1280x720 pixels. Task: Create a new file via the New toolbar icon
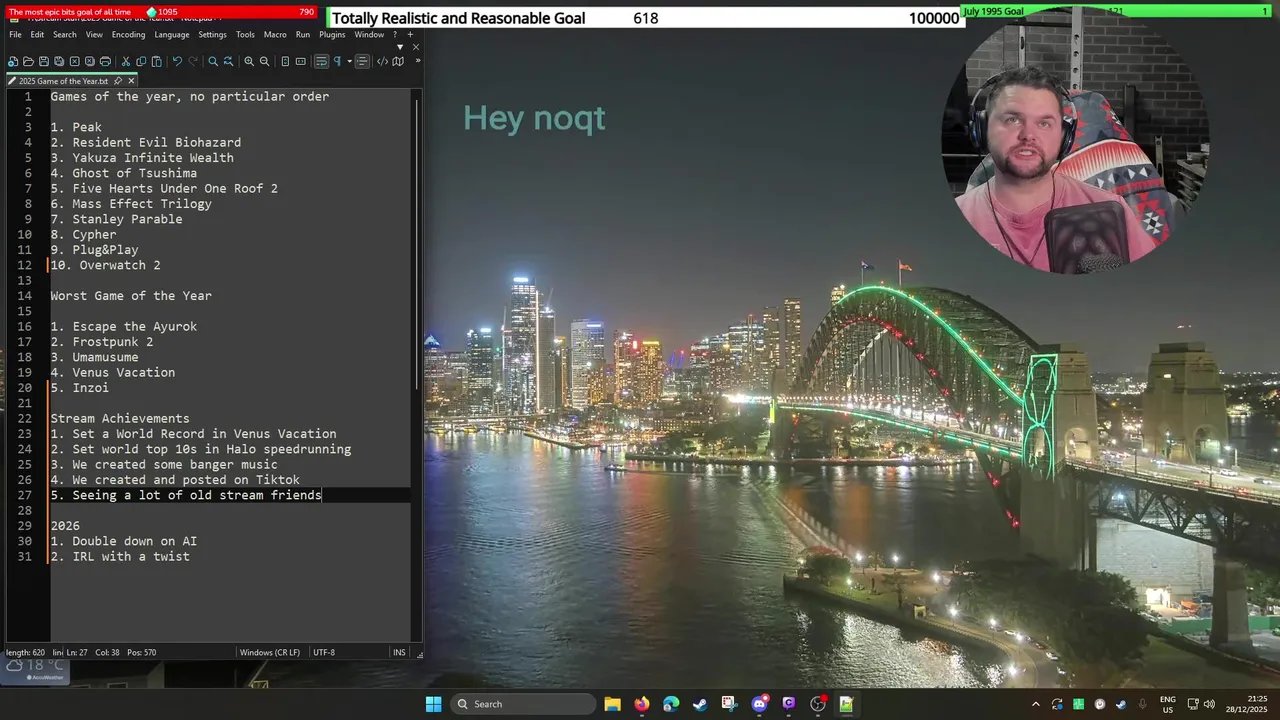(13, 61)
